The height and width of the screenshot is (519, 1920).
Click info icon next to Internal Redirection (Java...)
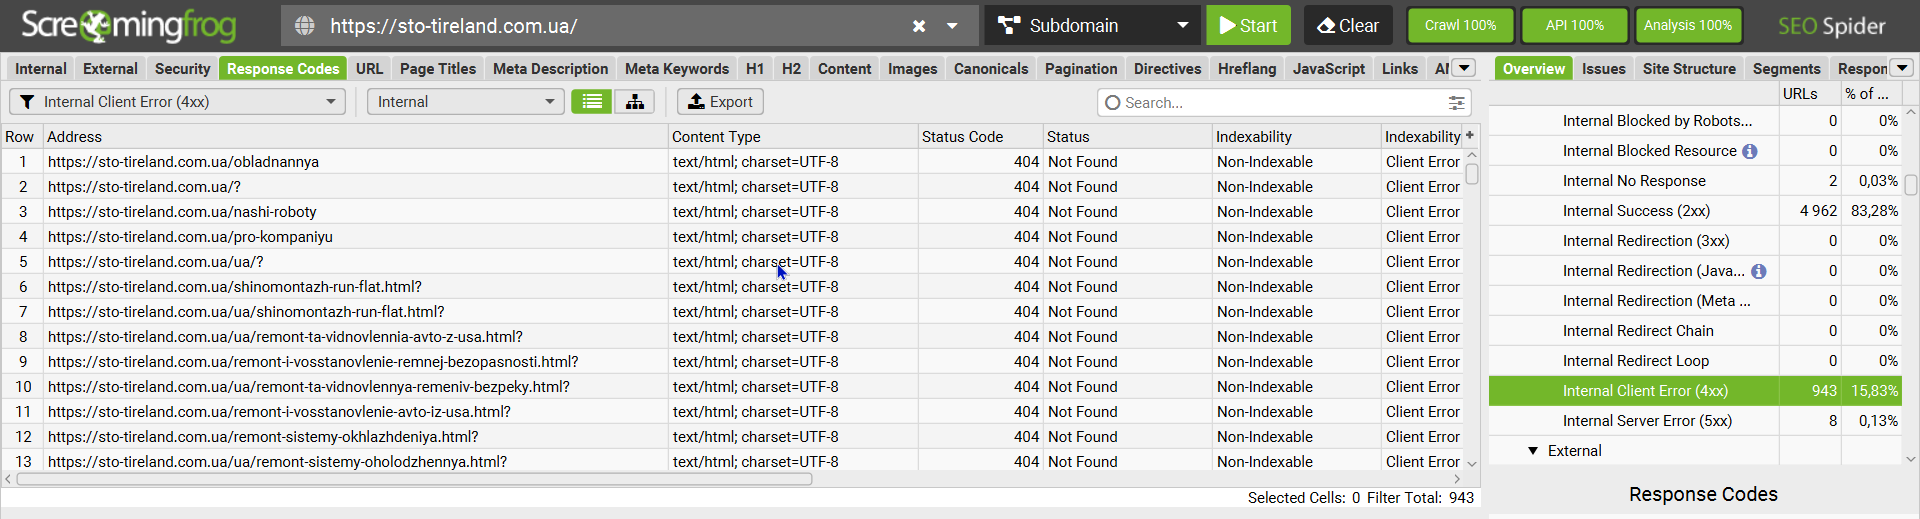point(1759,271)
